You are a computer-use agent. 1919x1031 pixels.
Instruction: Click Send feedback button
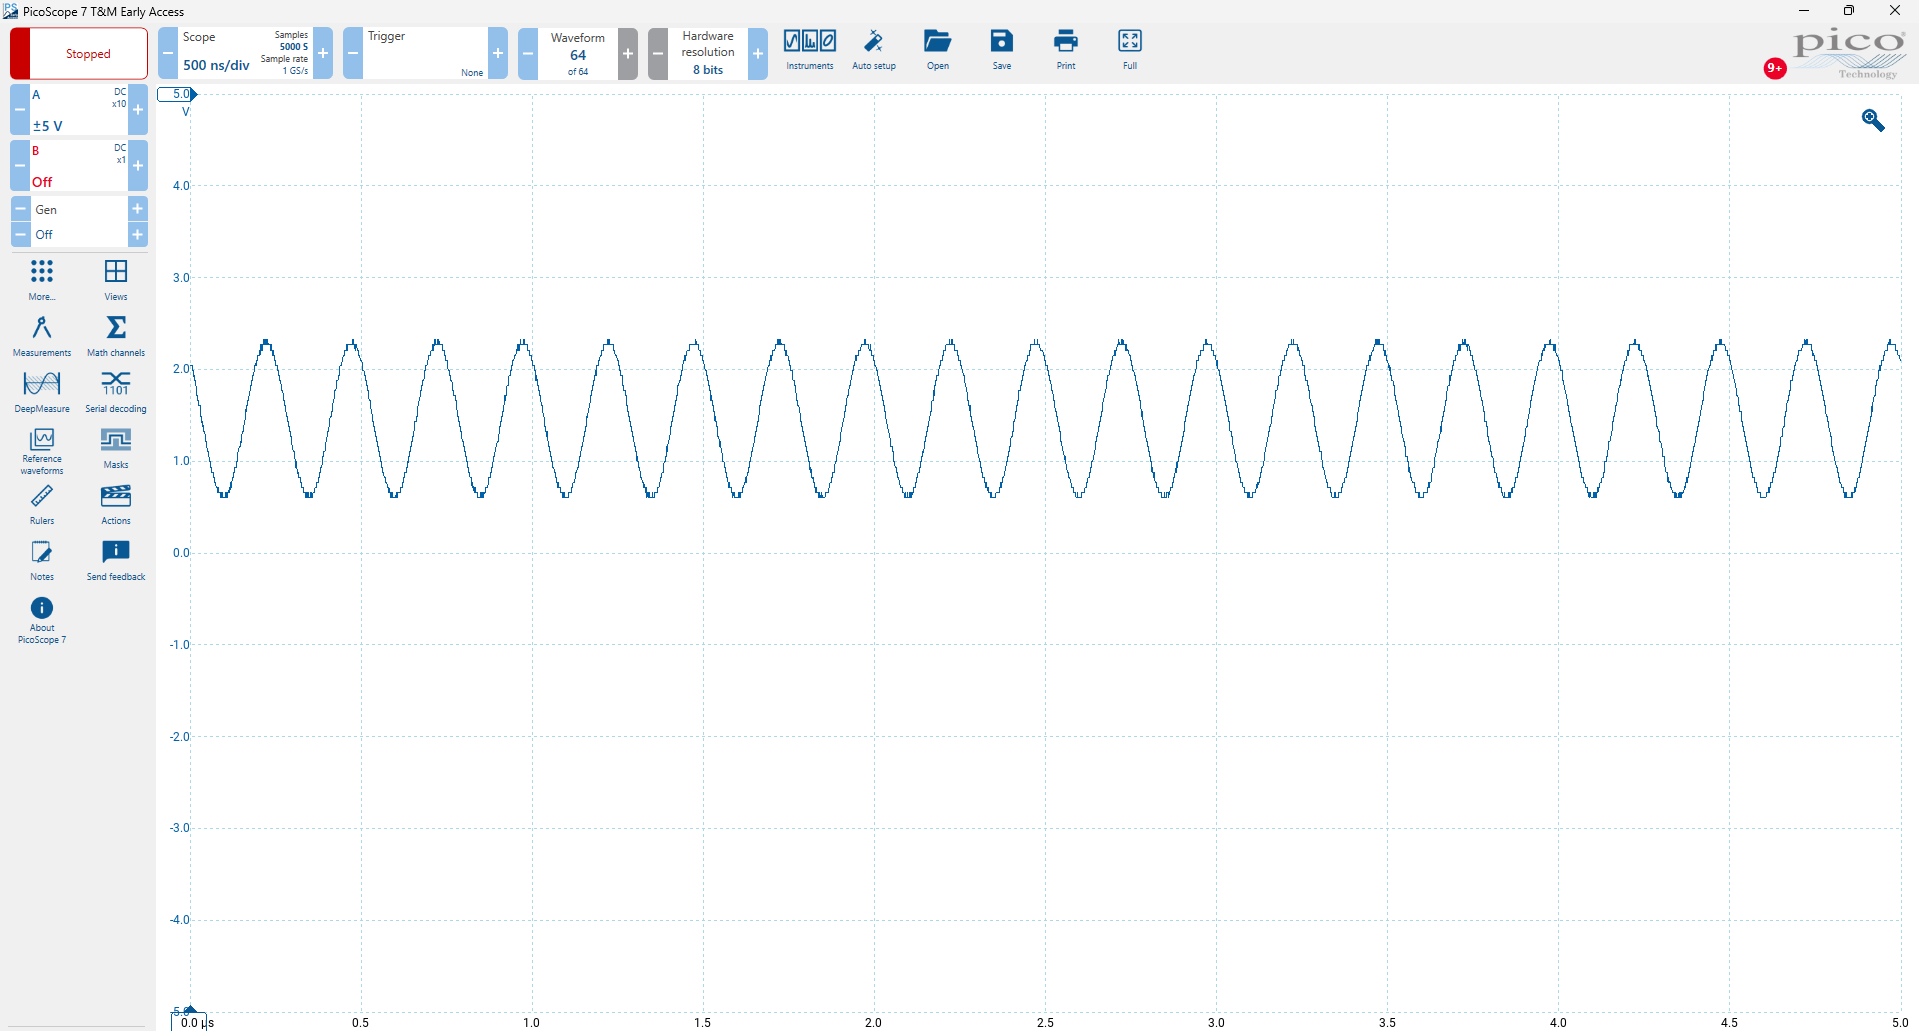click(116, 560)
